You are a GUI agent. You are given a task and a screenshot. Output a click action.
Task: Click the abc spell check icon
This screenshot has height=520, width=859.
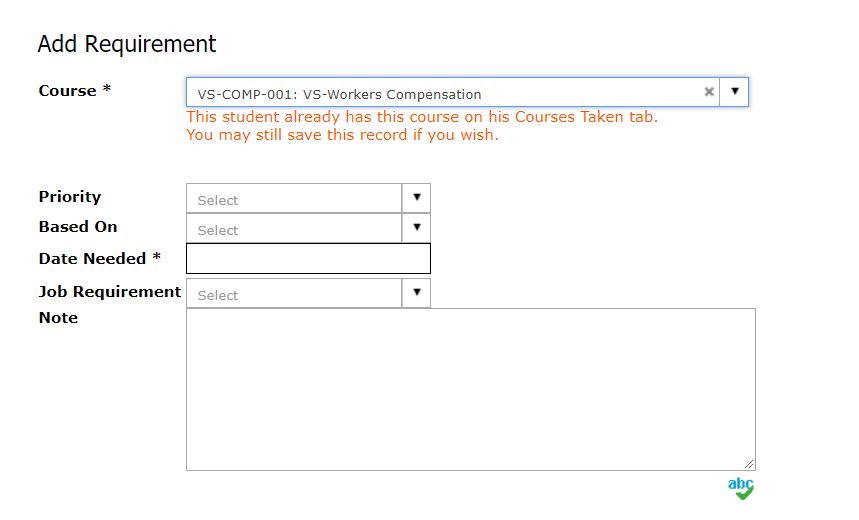(x=741, y=488)
